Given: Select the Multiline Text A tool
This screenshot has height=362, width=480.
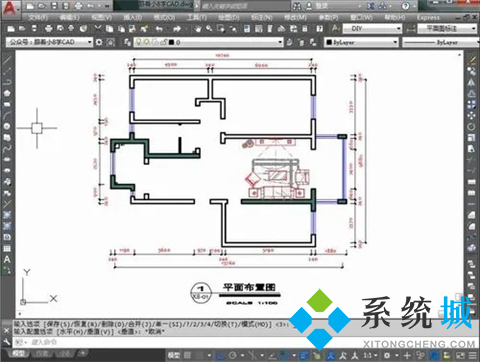Looking at the screenshot, I should point(7,259).
